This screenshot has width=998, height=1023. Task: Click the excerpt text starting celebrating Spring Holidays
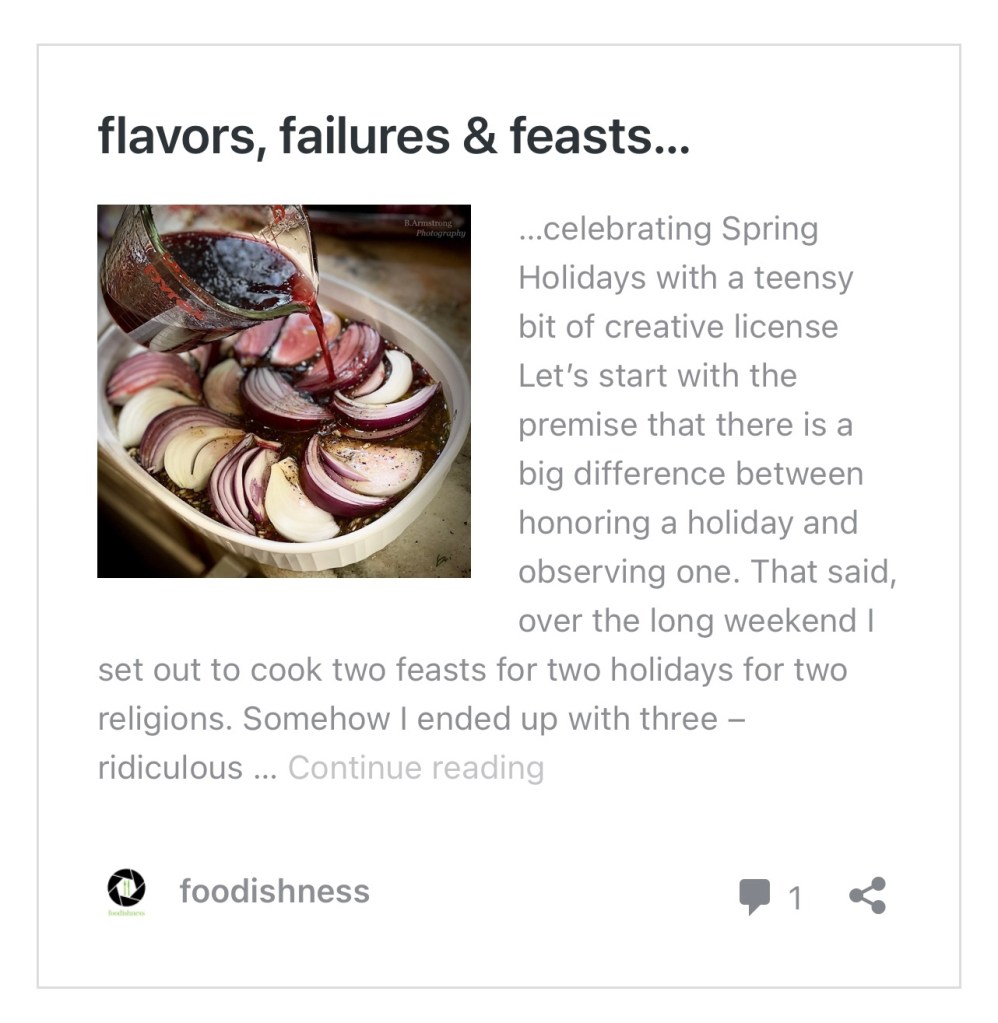pyautogui.click(x=667, y=229)
